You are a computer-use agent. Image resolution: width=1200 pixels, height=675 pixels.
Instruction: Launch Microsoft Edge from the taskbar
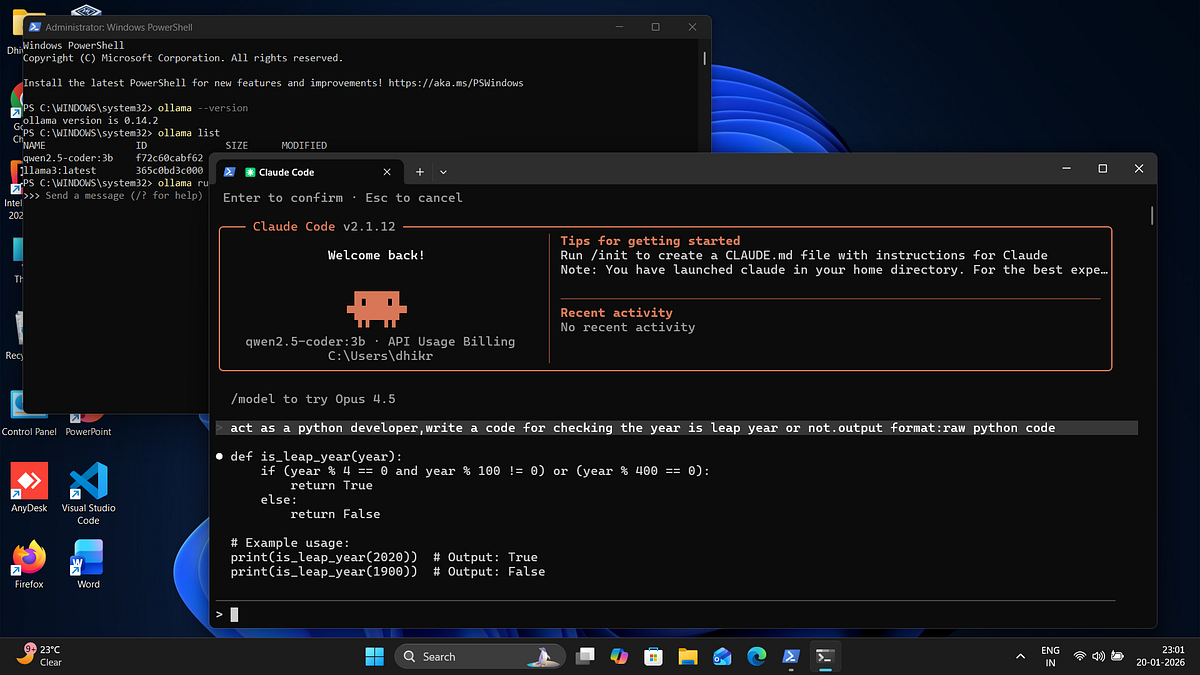point(756,656)
